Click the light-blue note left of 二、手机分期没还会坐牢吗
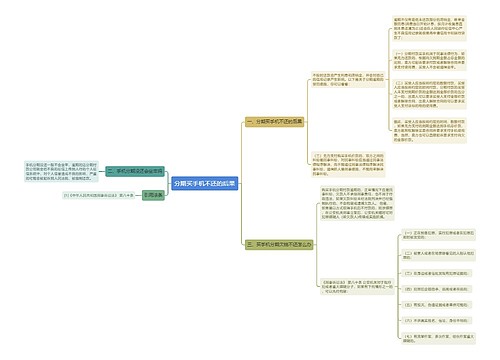500x360 pixels. click(61, 171)
